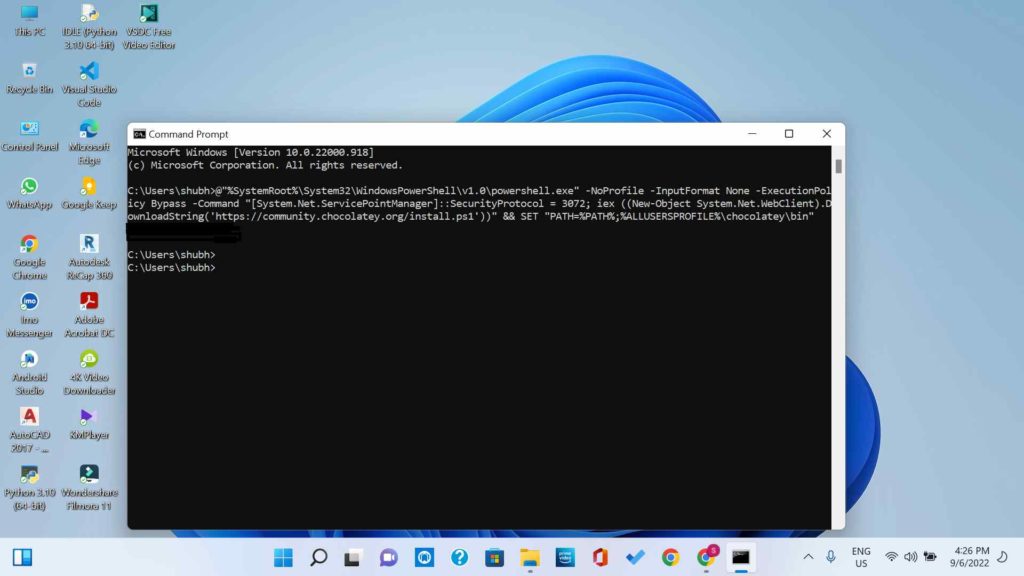
Task: Launch the Chat app from the taskbar
Action: (x=389, y=557)
